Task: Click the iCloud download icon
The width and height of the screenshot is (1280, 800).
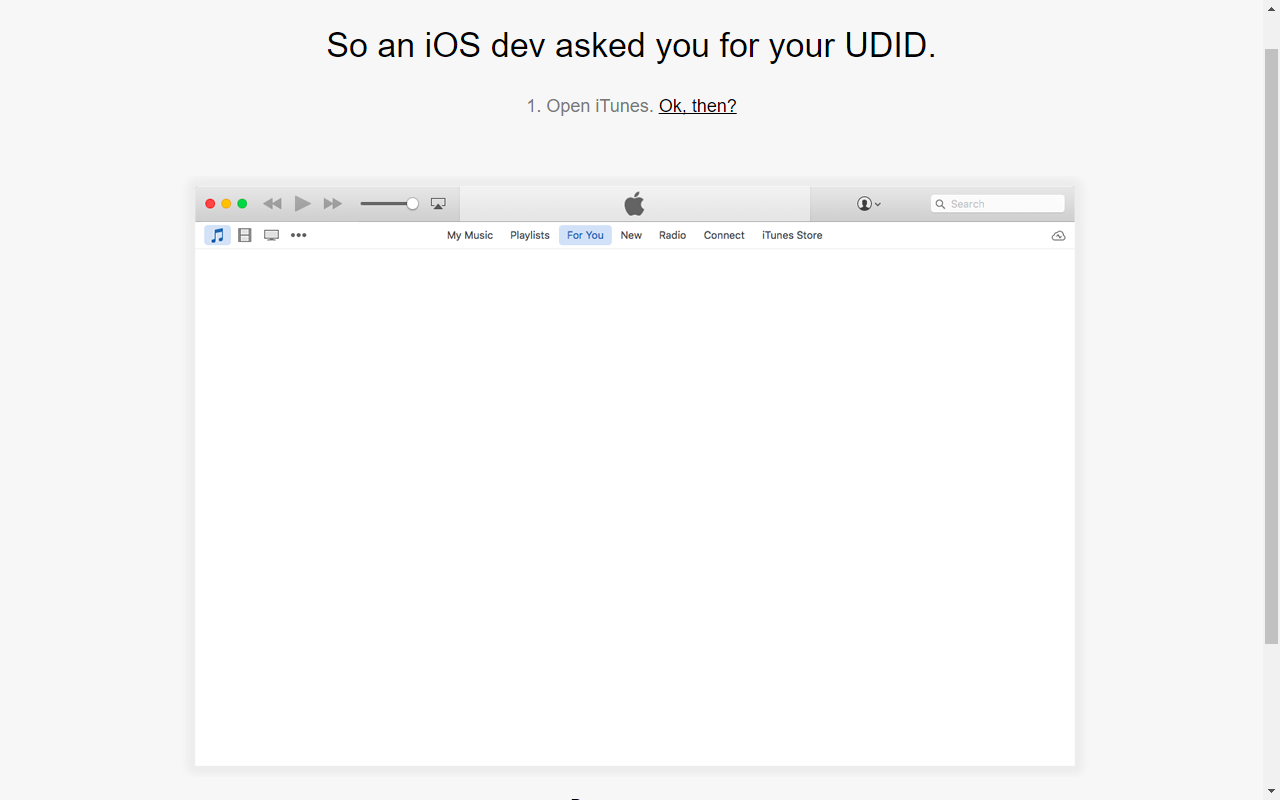Action: tap(1058, 236)
